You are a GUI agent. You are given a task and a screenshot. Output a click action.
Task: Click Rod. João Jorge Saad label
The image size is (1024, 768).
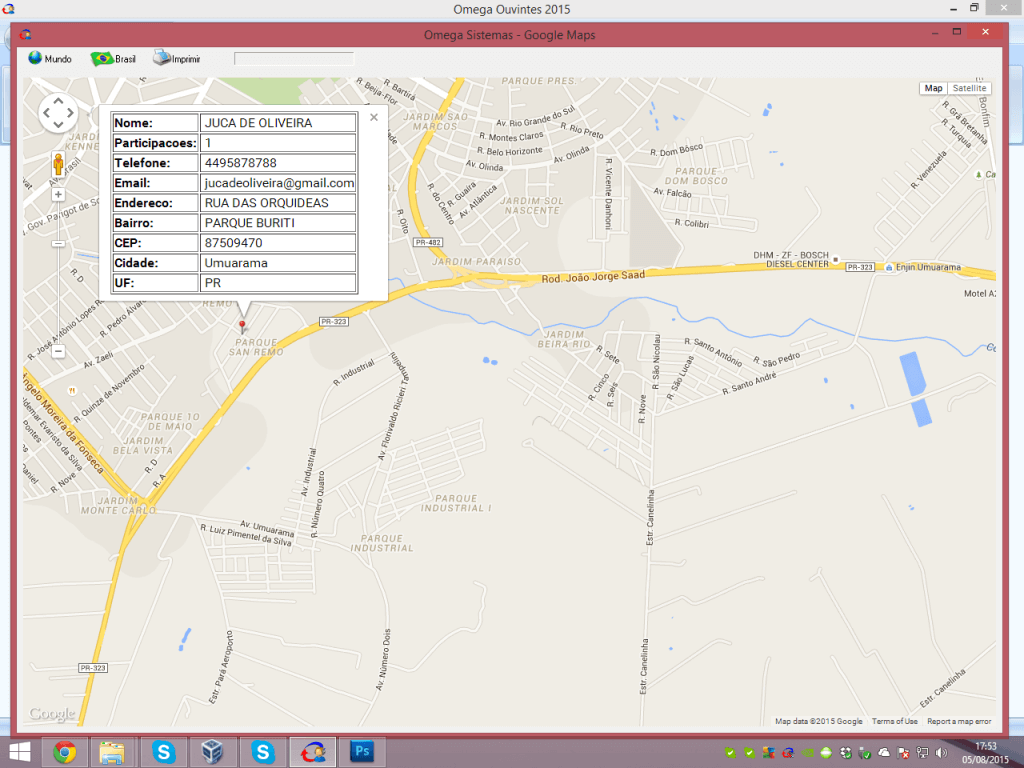coord(593,277)
